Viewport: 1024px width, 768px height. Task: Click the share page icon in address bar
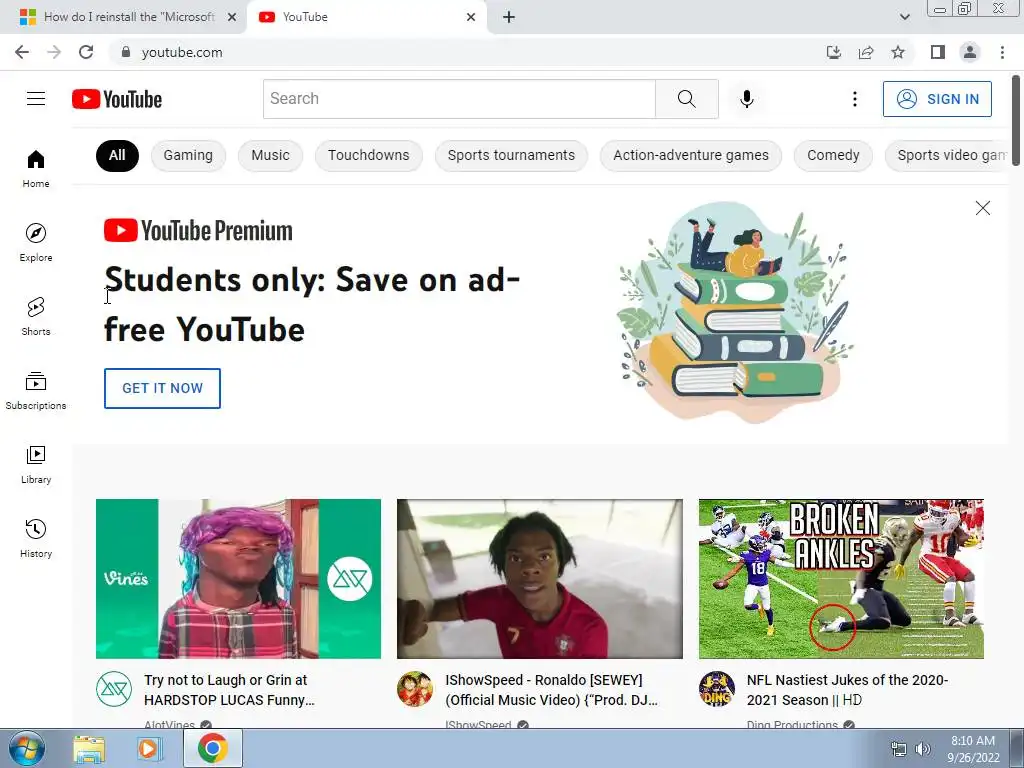click(866, 52)
